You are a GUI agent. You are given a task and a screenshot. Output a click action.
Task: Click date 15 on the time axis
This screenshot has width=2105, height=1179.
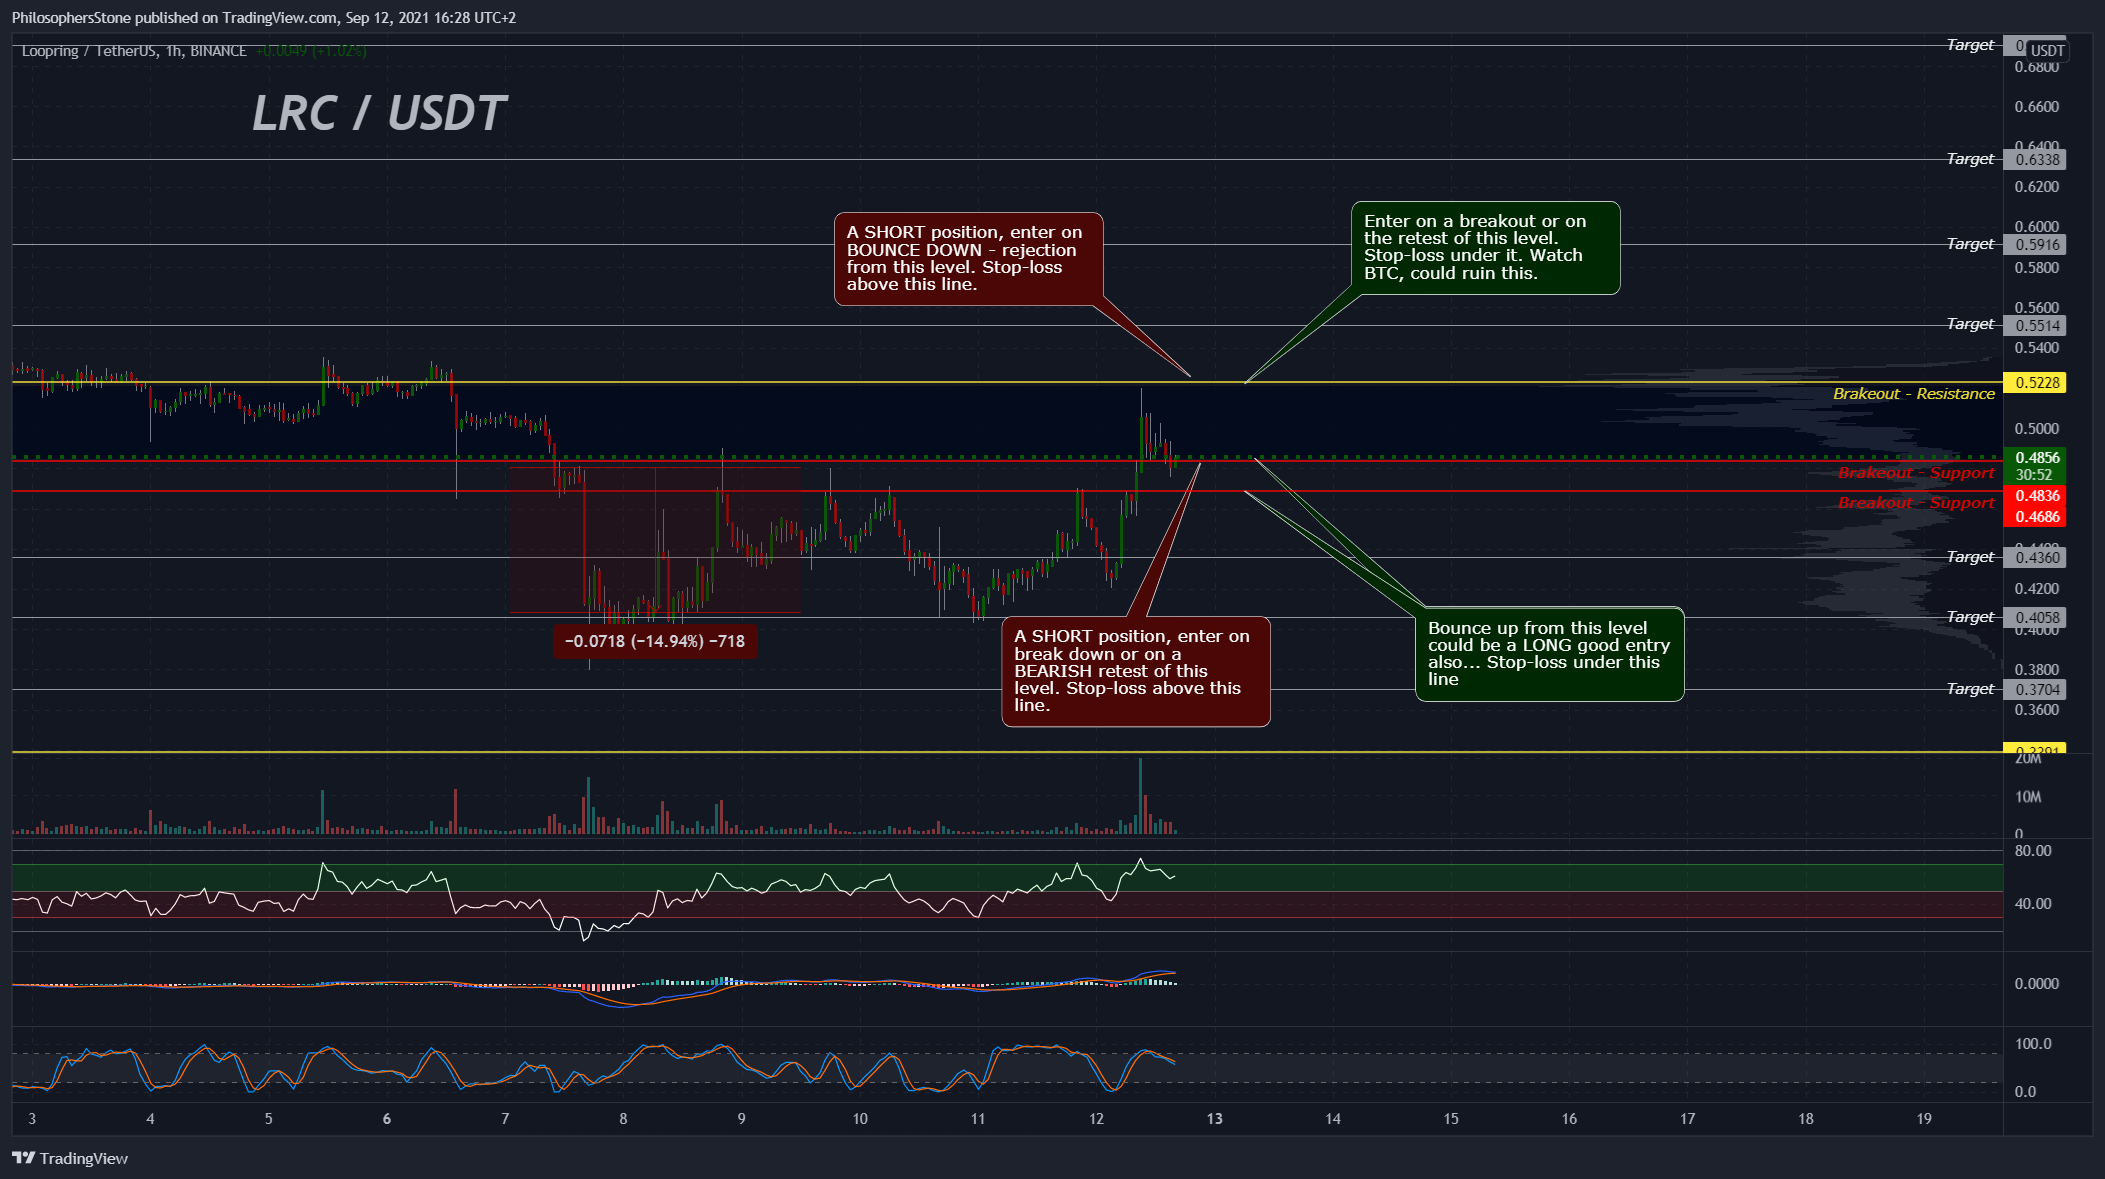click(1451, 1119)
